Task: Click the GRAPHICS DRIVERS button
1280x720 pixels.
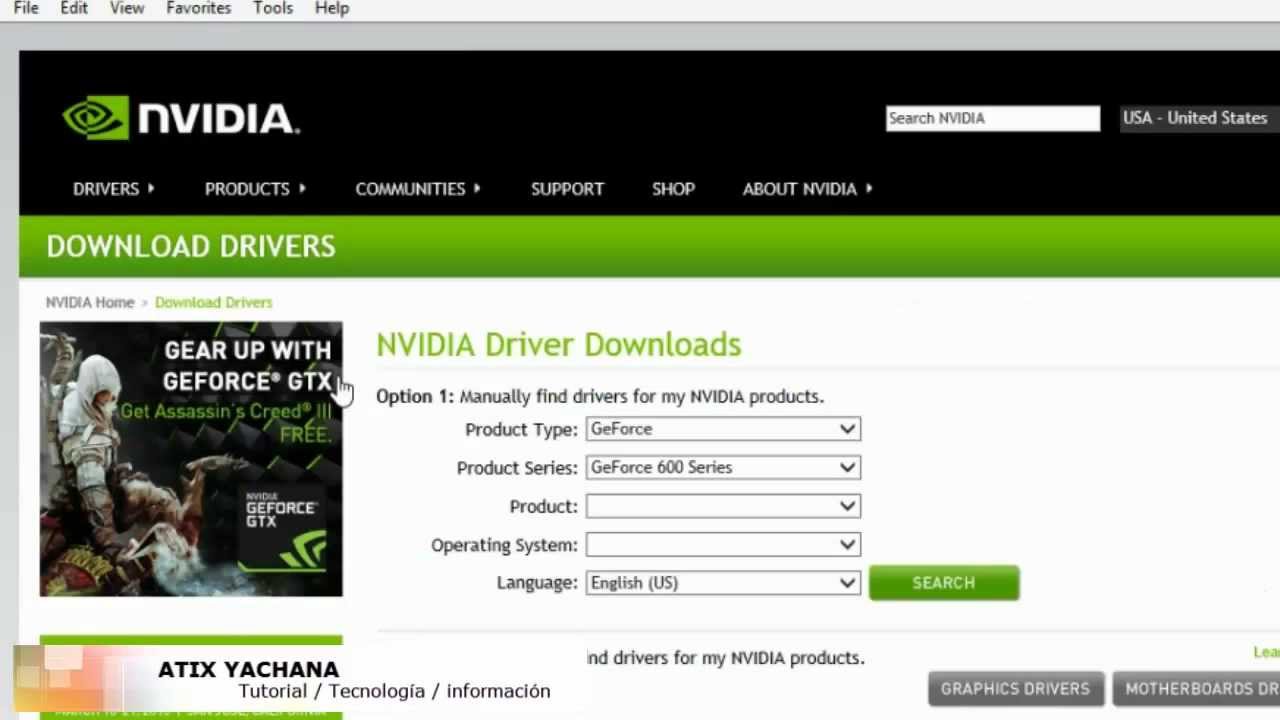Action: coord(1015,689)
